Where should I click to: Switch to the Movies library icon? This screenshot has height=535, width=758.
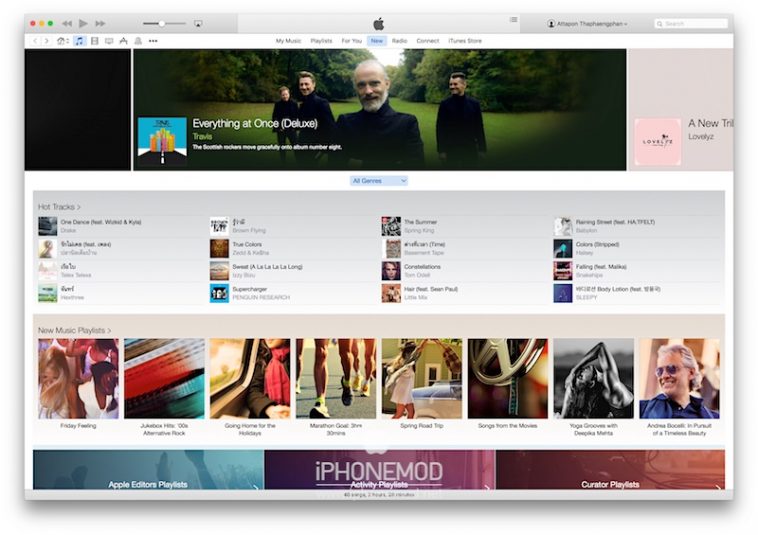[x=94, y=41]
